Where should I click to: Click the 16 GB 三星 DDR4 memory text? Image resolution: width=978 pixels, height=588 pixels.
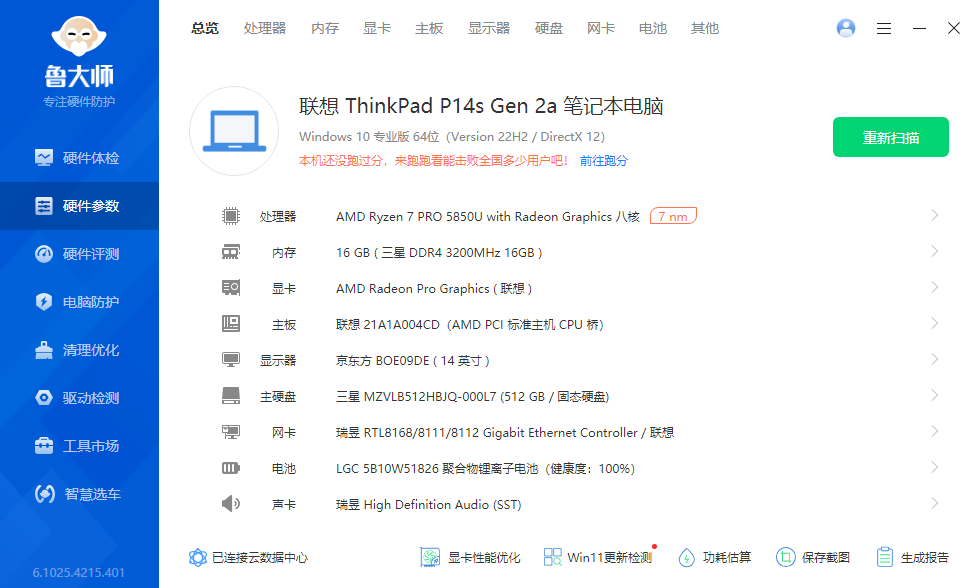coord(439,253)
